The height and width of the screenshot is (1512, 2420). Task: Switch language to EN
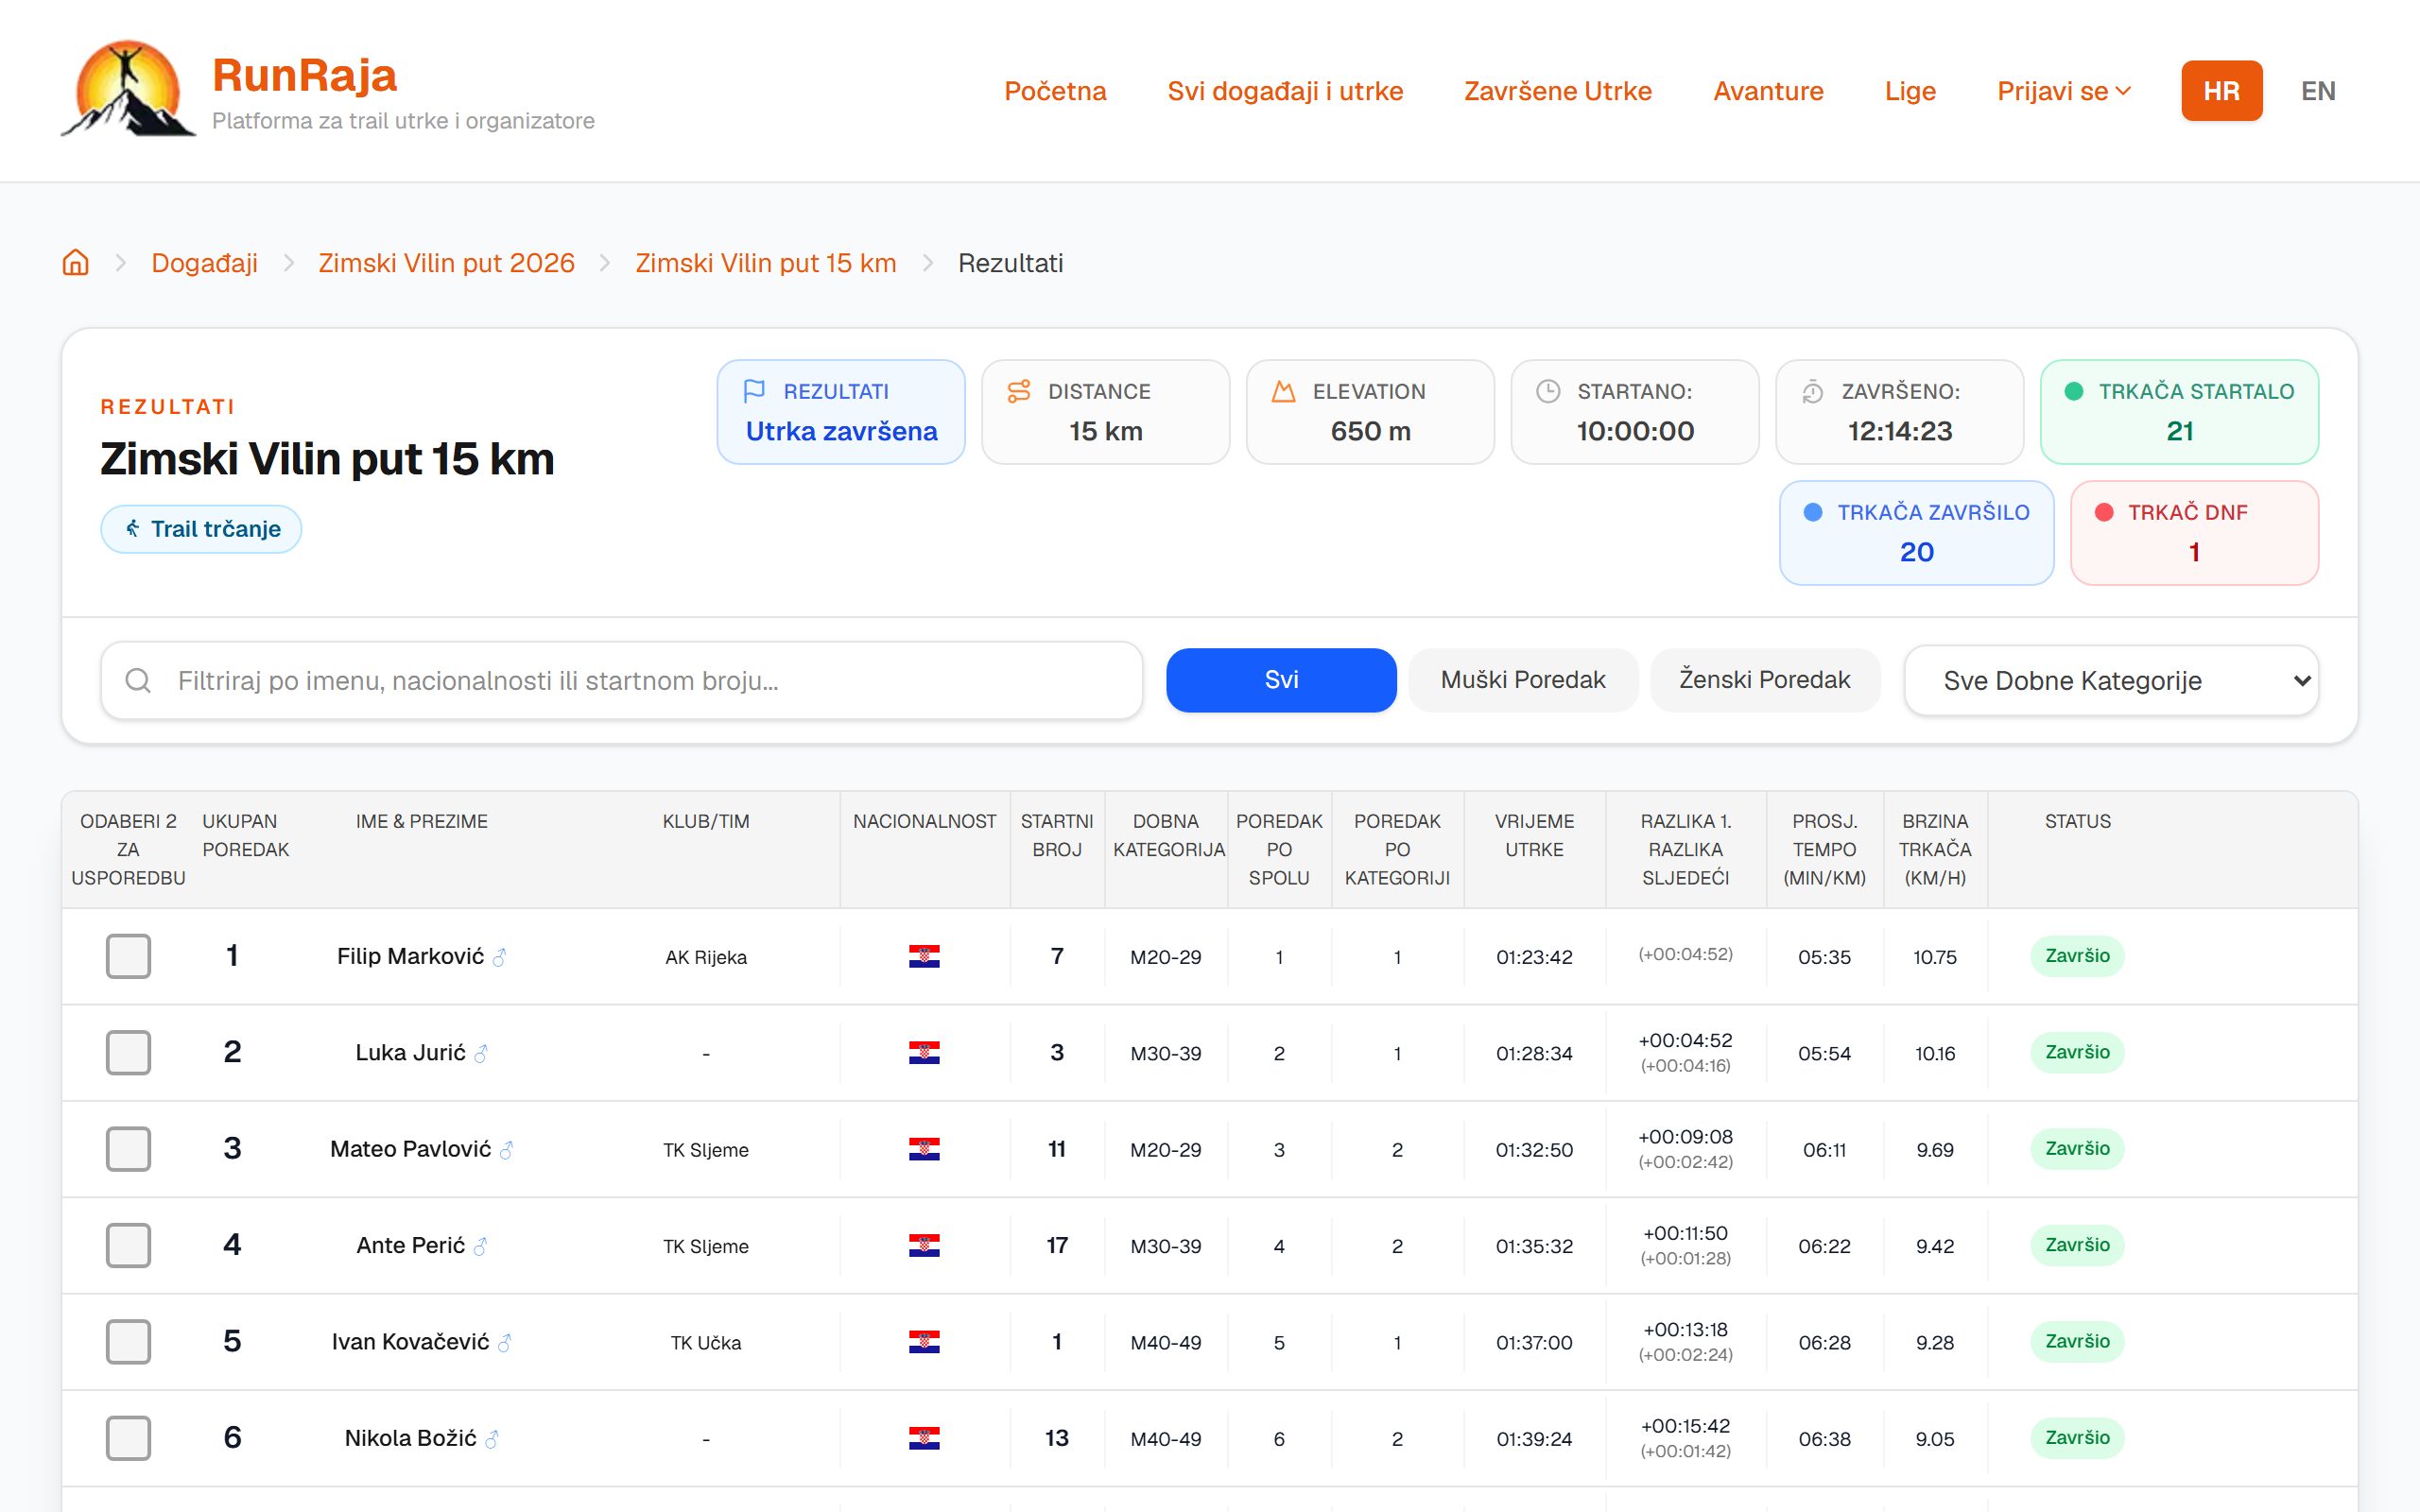pyautogui.click(x=2318, y=91)
